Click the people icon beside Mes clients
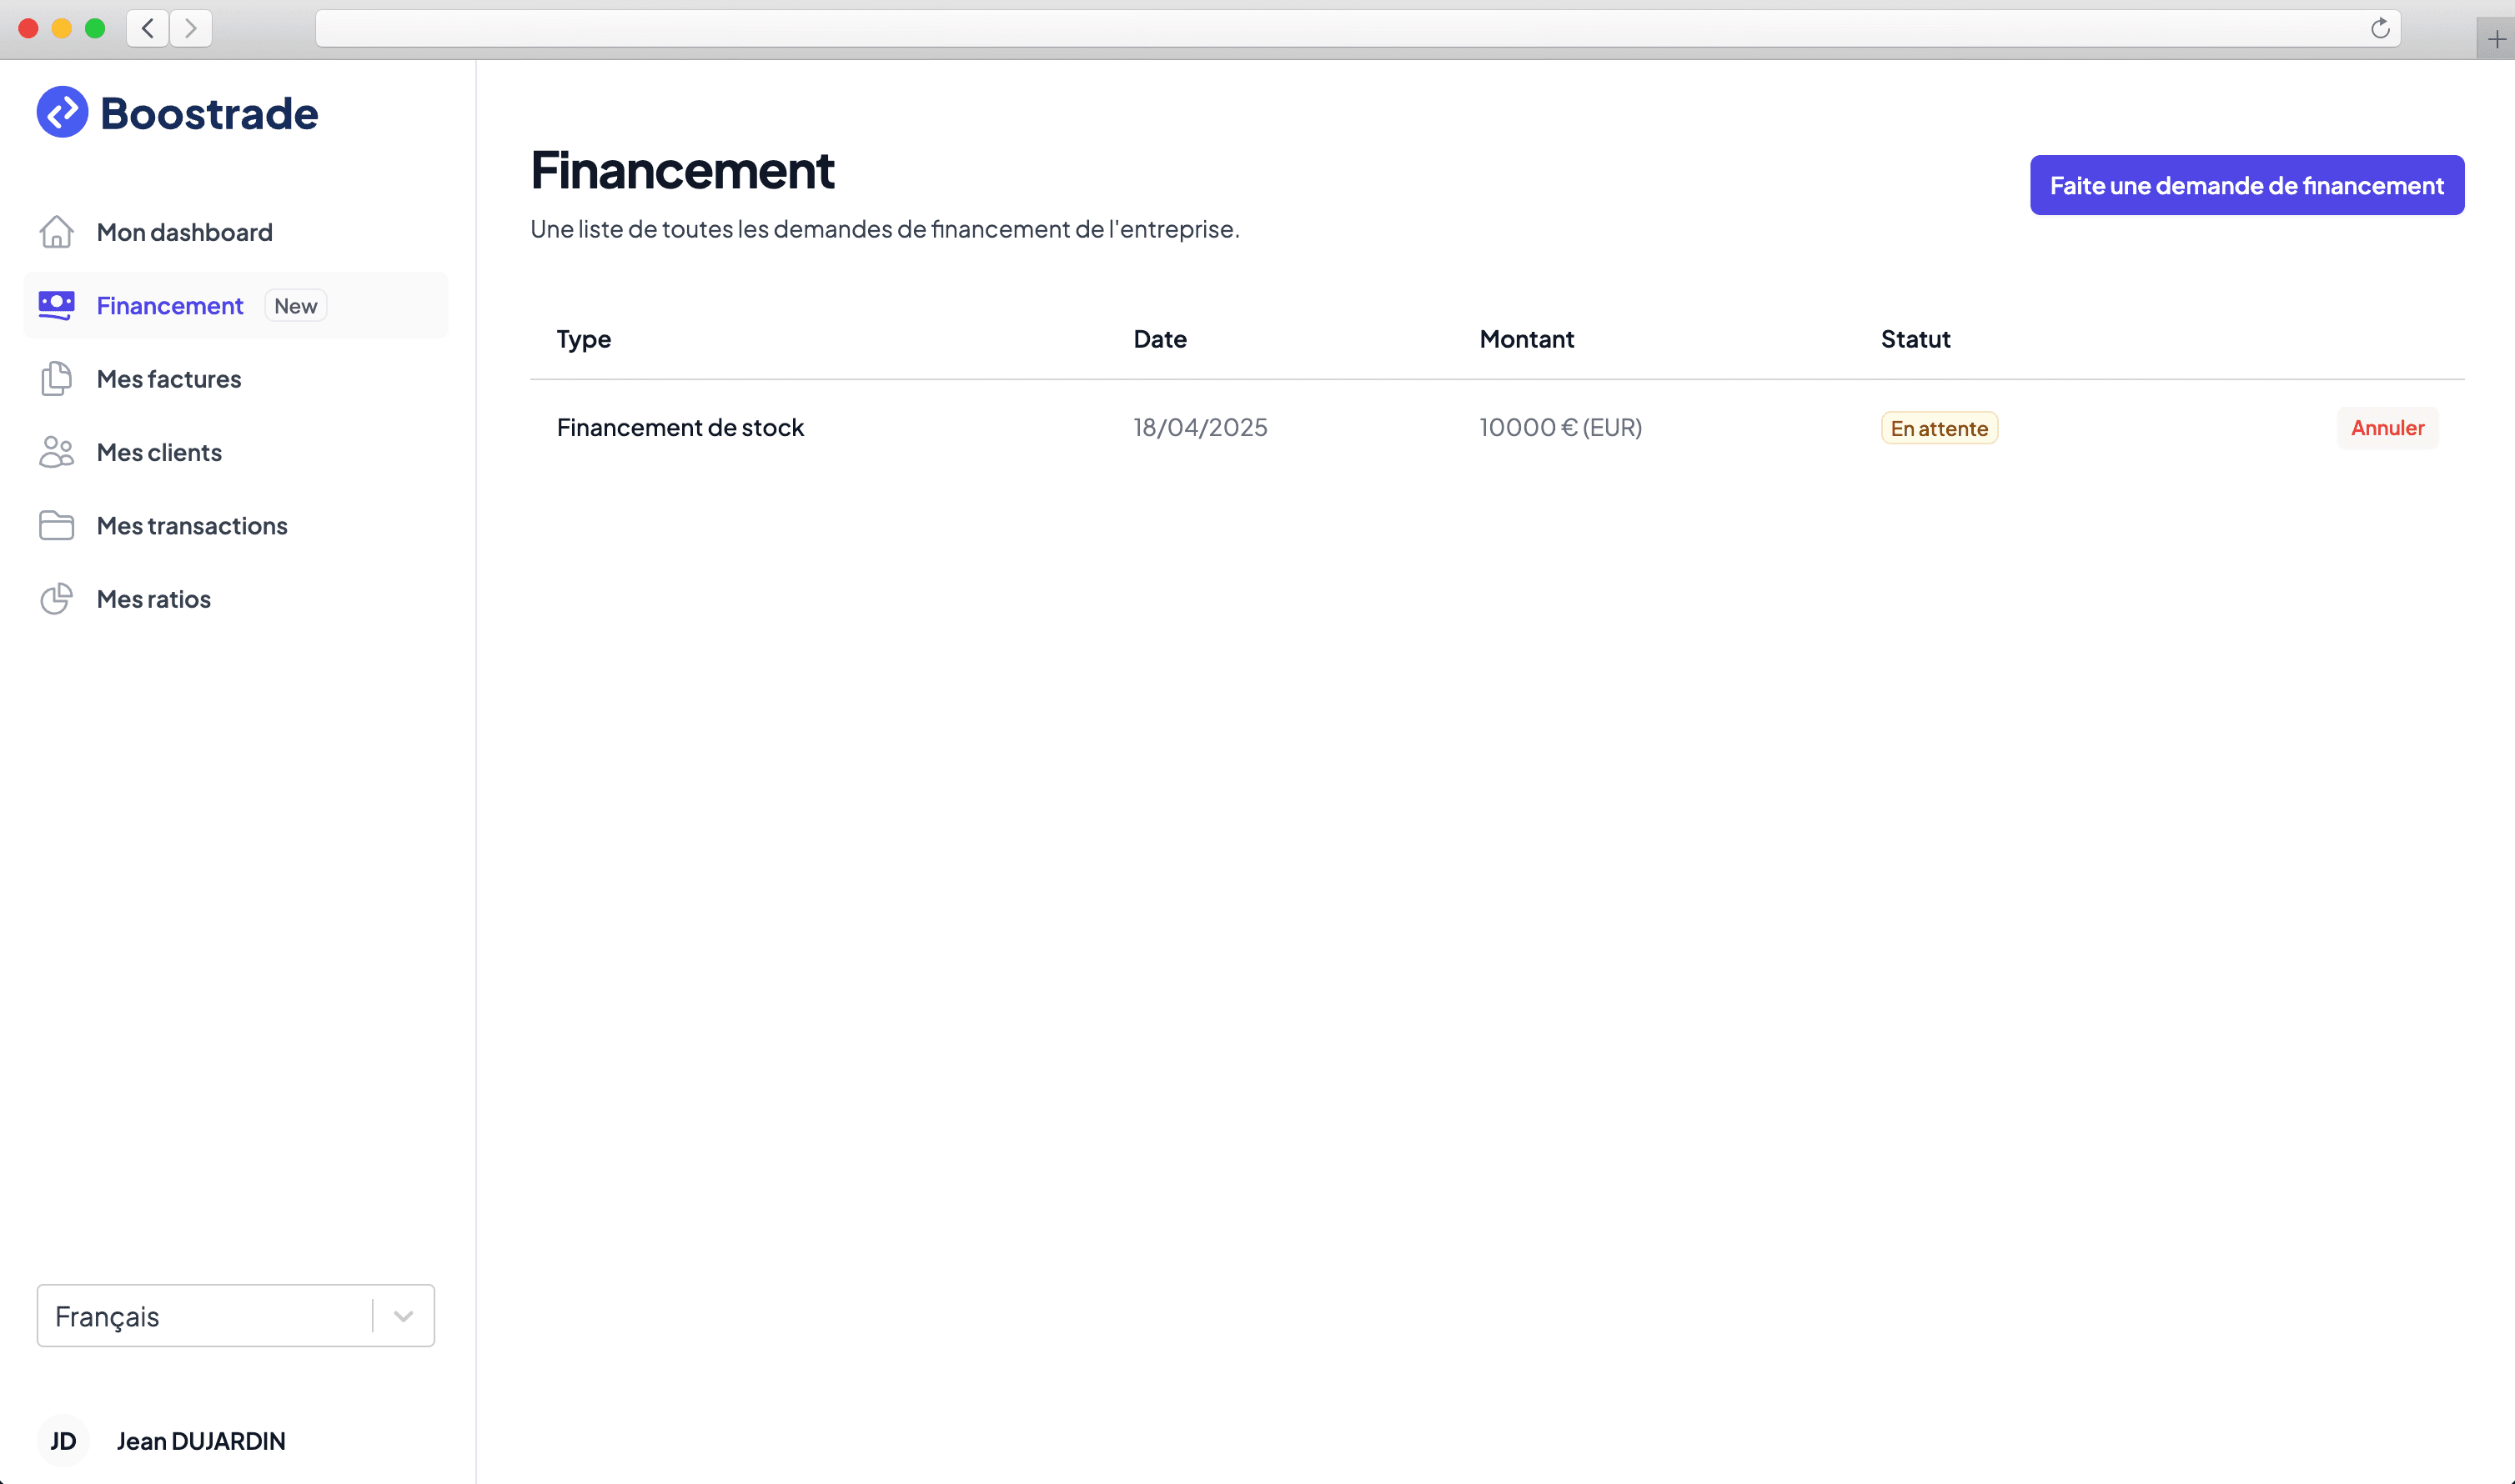The height and width of the screenshot is (1484, 2515). [56, 452]
